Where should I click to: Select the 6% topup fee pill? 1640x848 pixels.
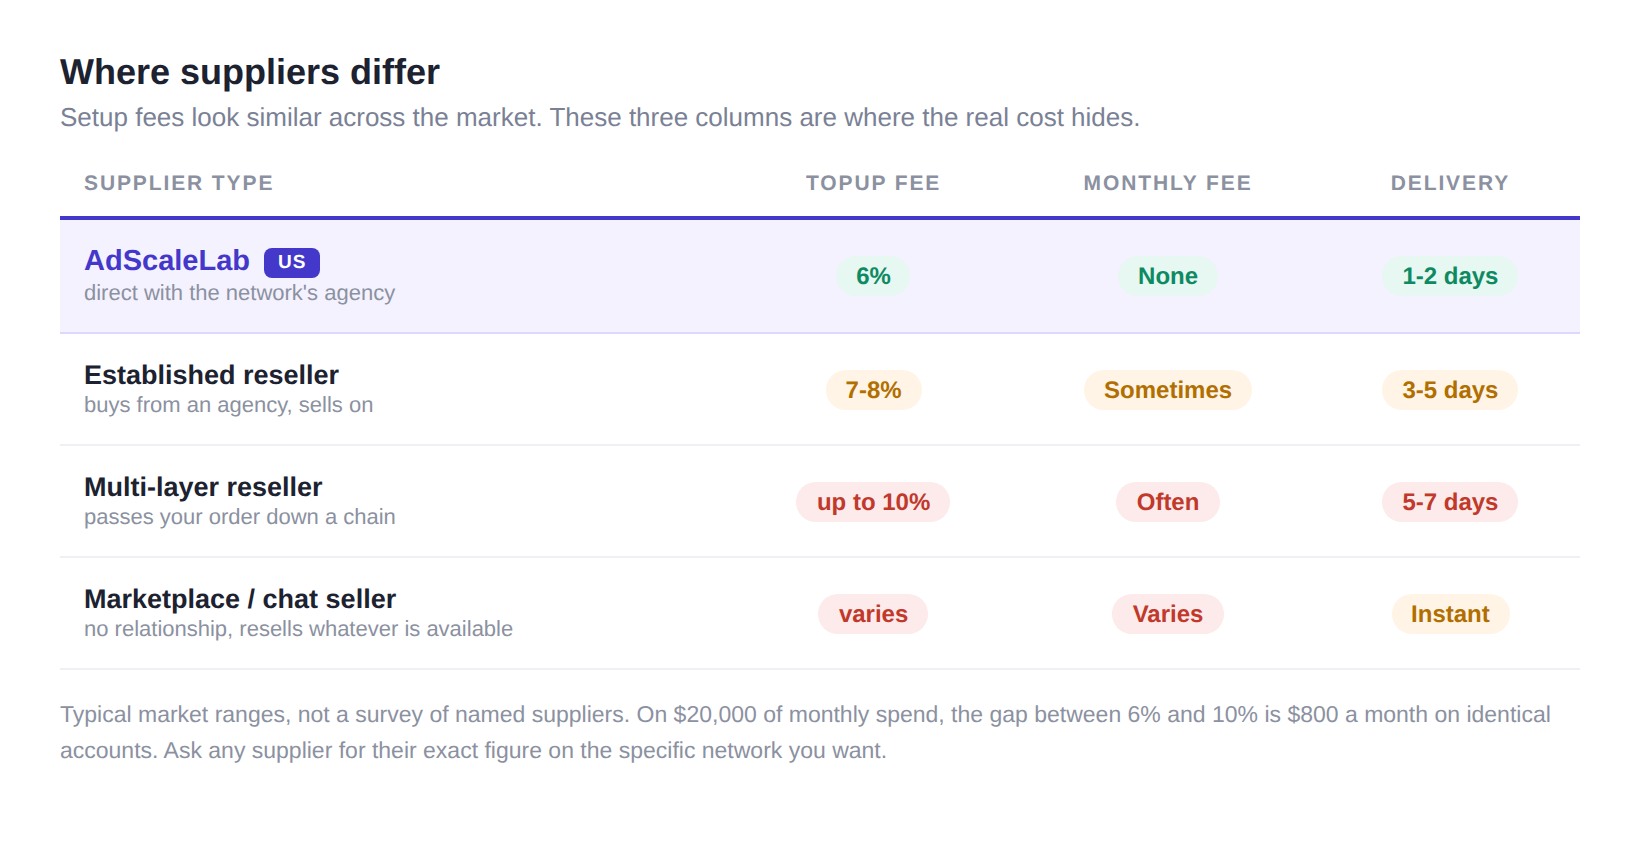click(x=873, y=276)
